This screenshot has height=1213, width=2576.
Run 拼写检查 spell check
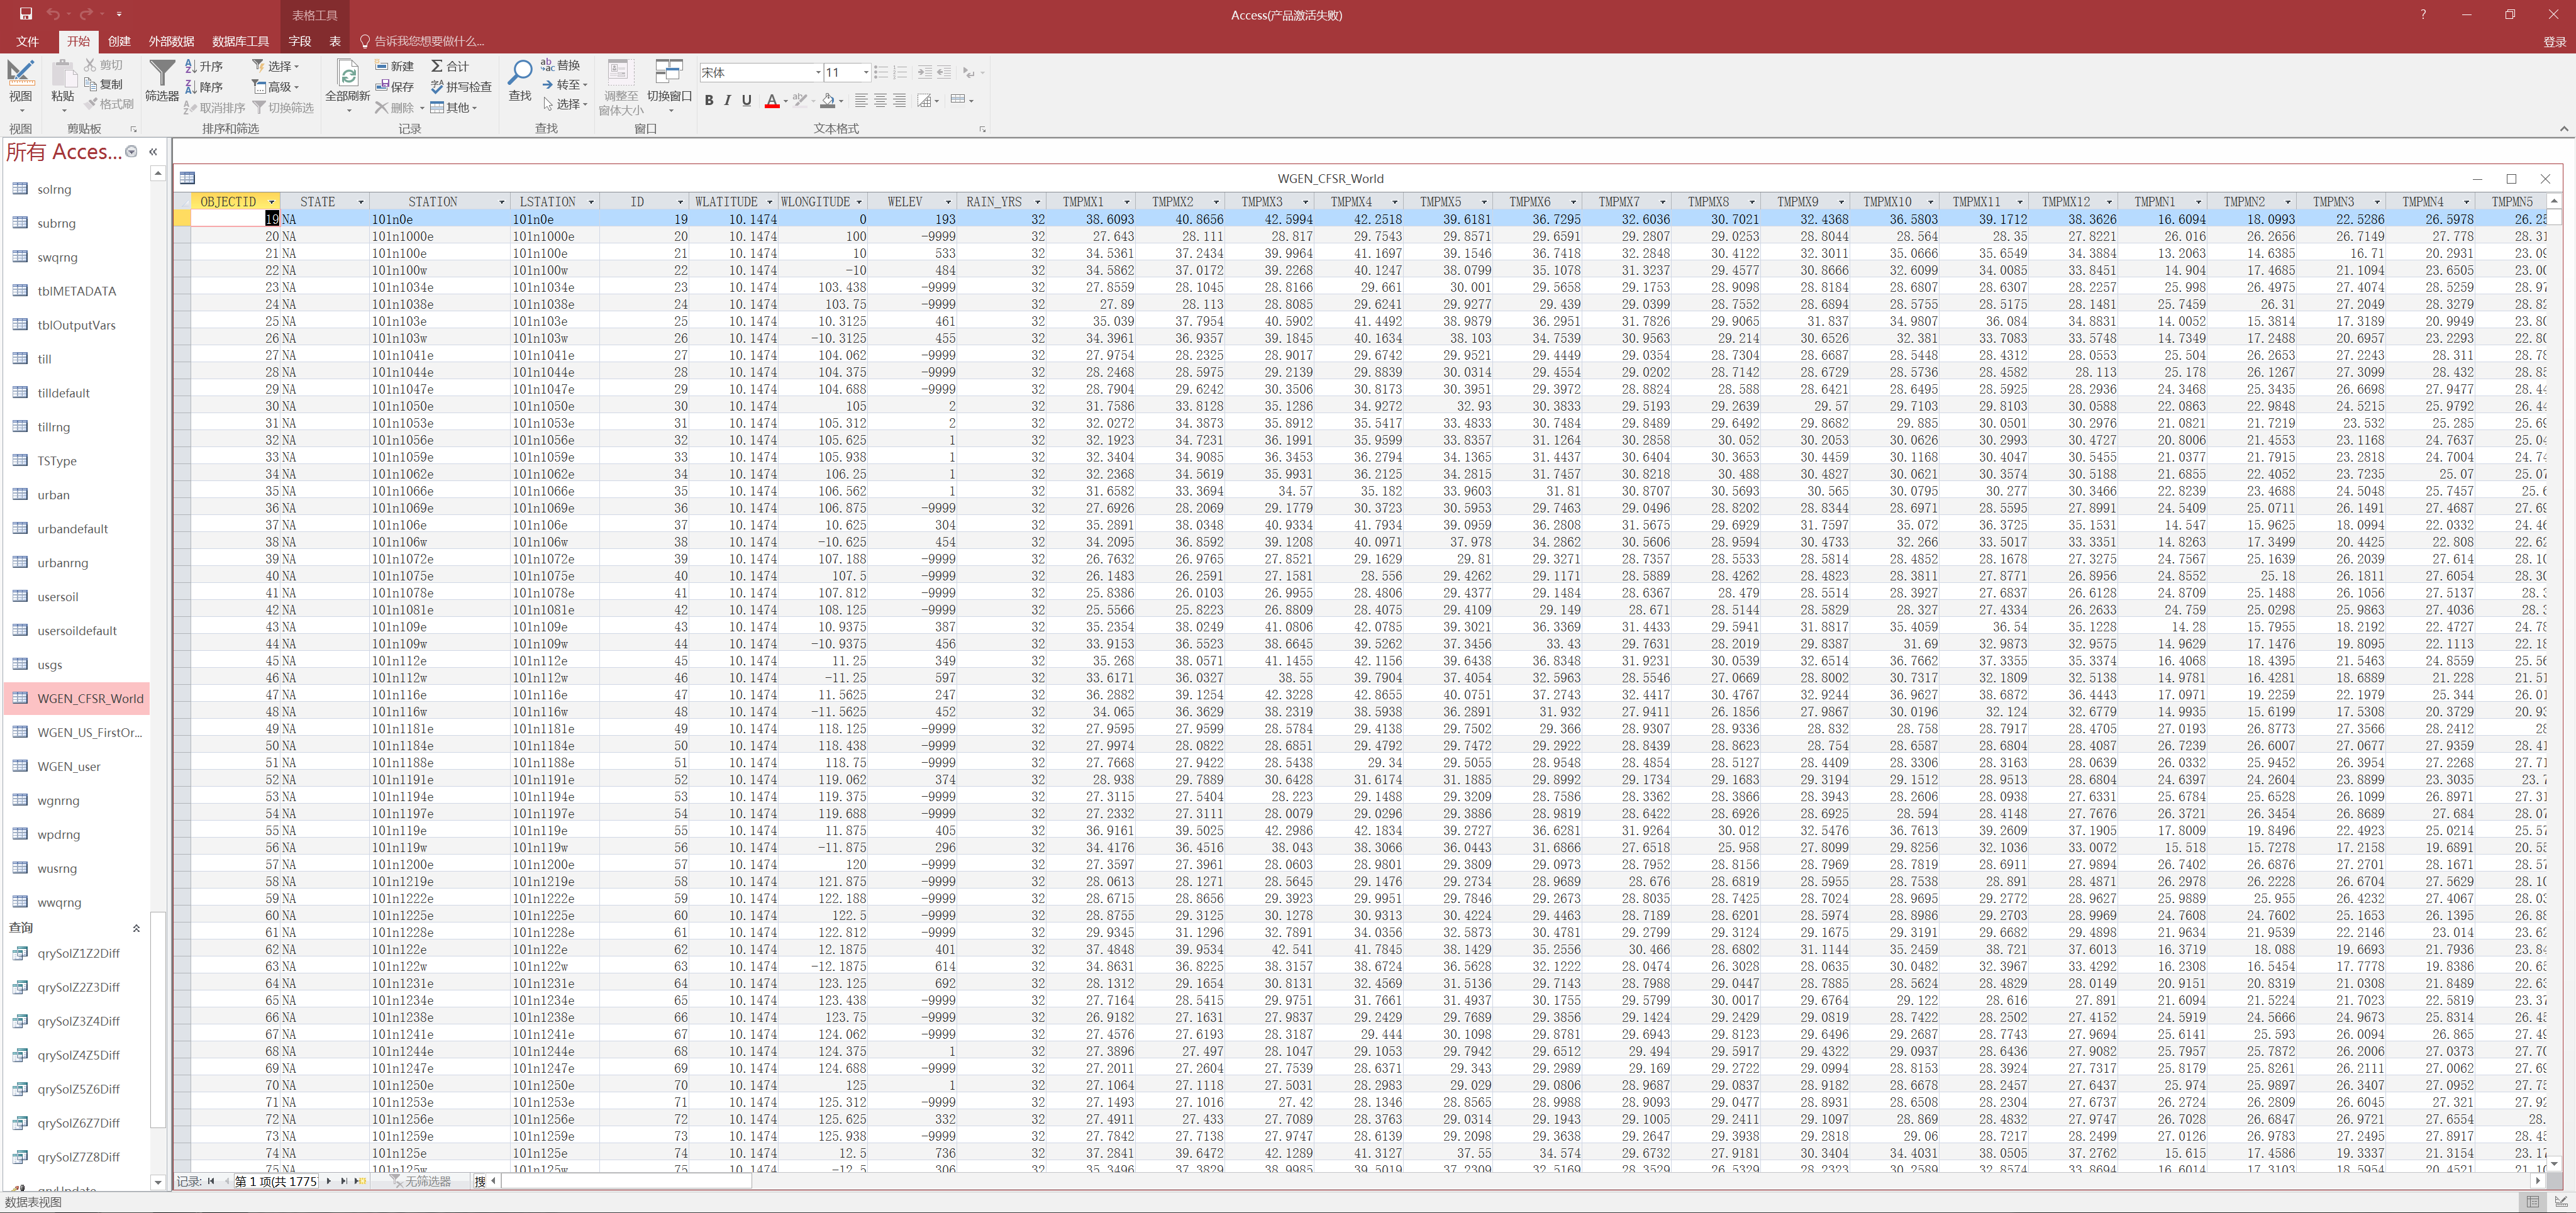(x=461, y=87)
